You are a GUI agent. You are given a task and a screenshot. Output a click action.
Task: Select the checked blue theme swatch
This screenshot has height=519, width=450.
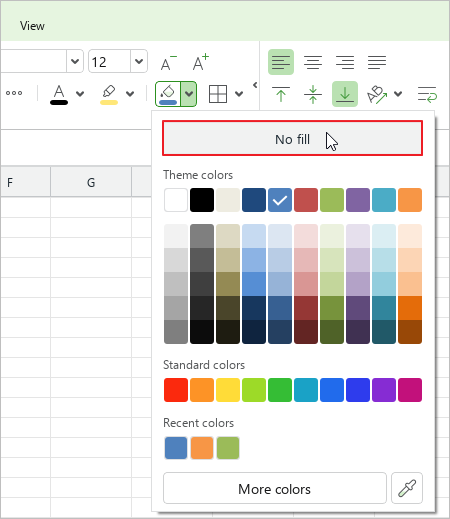pos(280,200)
